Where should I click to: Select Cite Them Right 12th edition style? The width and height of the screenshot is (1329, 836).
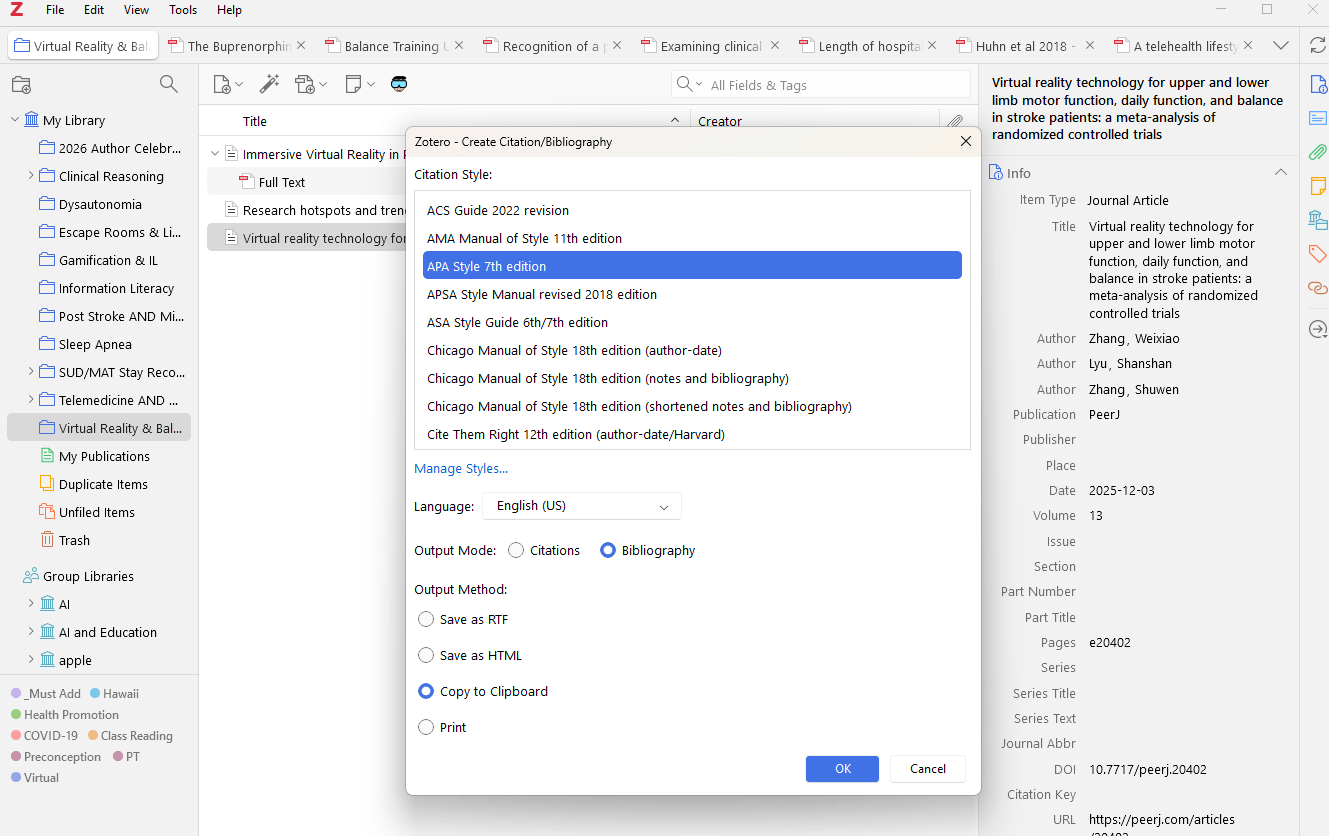692,434
